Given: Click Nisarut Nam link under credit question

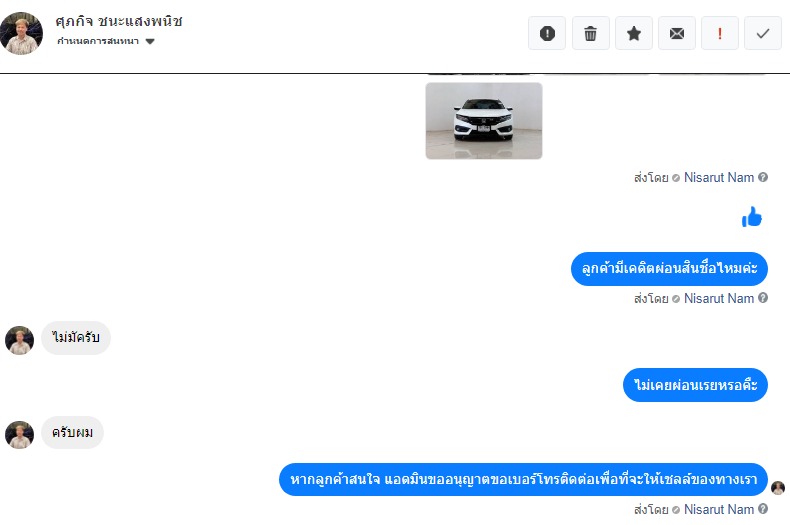Looking at the screenshot, I should click(x=718, y=298).
